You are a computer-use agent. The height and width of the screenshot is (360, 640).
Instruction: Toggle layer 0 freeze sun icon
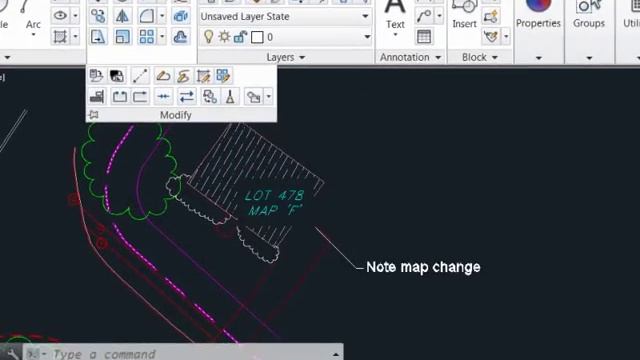click(224, 37)
